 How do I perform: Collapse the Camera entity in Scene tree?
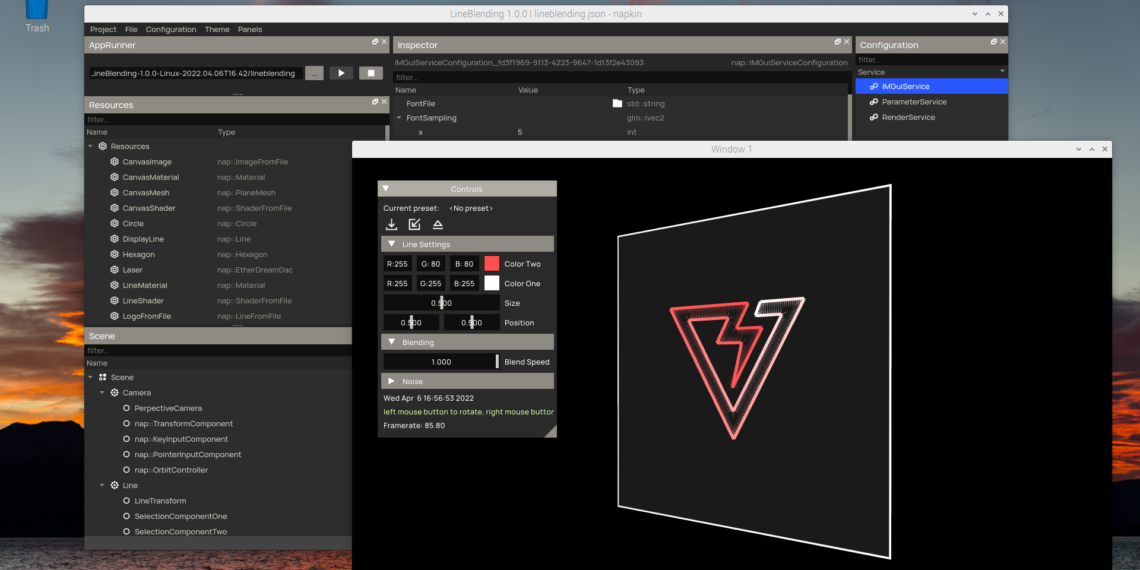102,393
